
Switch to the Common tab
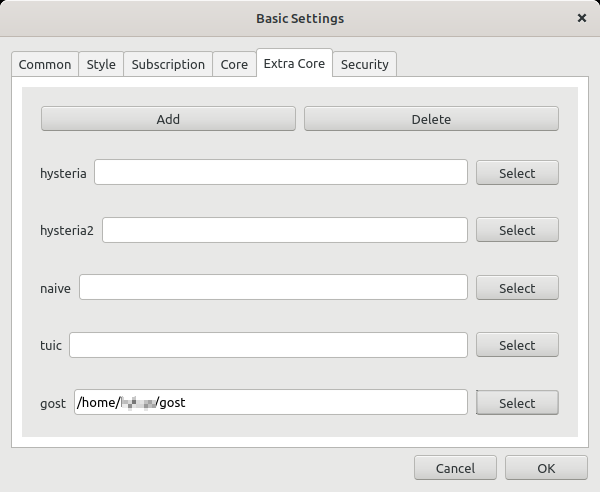click(45, 65)
